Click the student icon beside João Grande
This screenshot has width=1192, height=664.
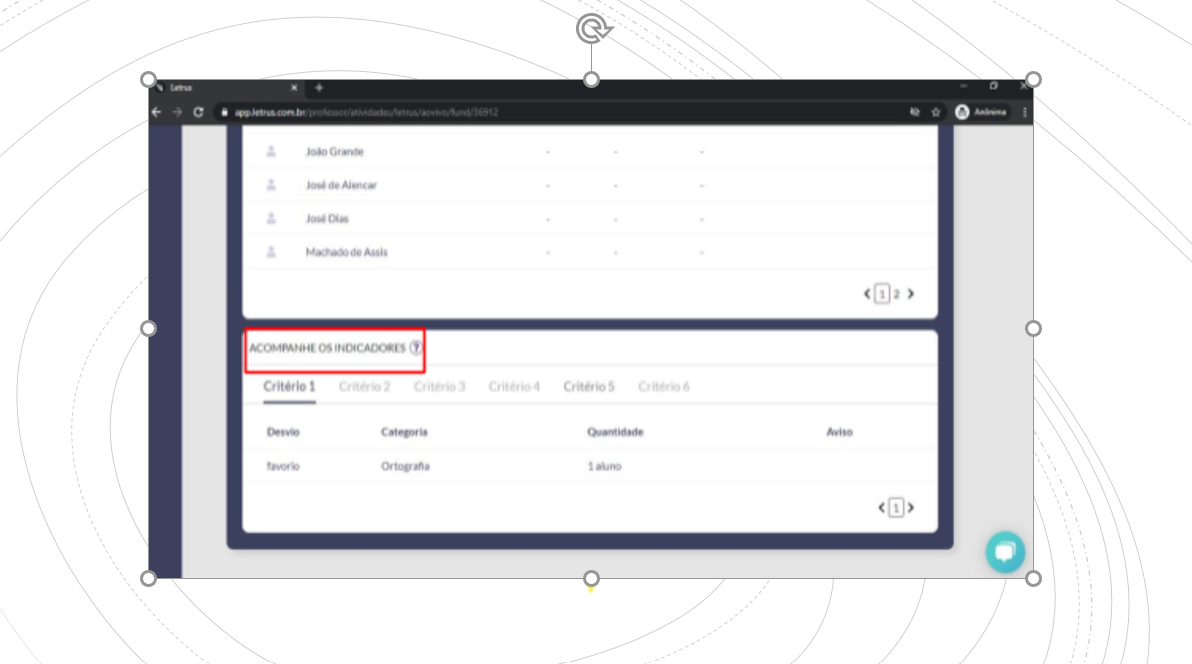coord(271,151)
